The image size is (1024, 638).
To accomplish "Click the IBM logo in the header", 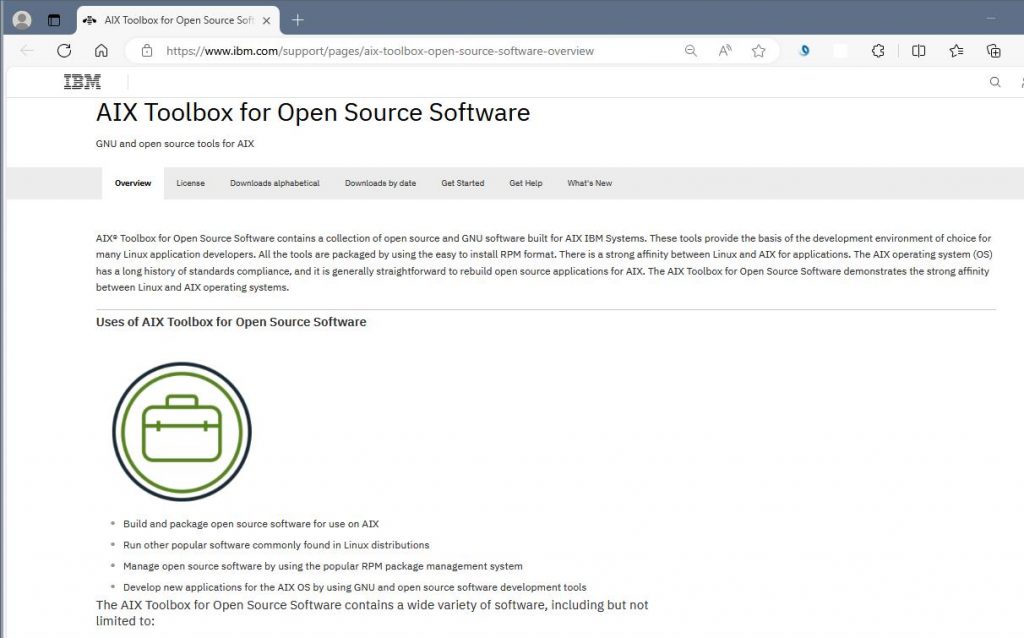I will (x=82, y=82).
